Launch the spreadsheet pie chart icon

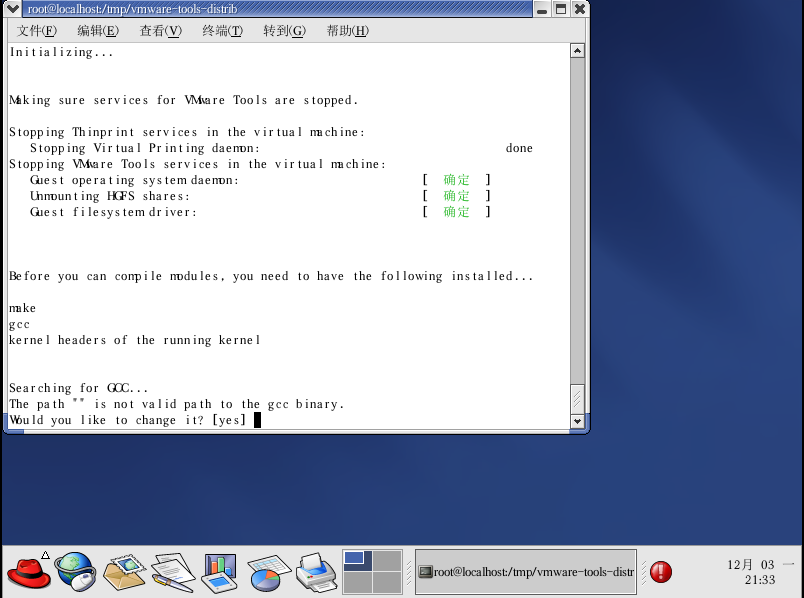pos(268,572)
